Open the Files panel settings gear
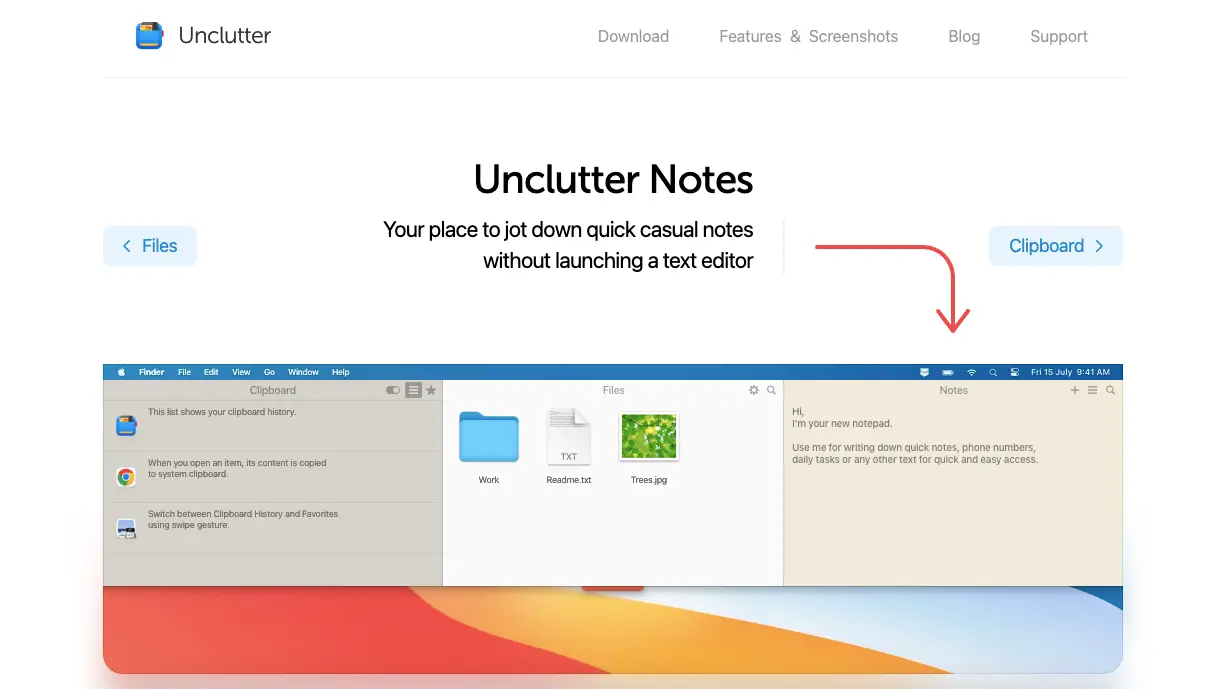This screenshot has width=1225, height=689. (754, 390)
